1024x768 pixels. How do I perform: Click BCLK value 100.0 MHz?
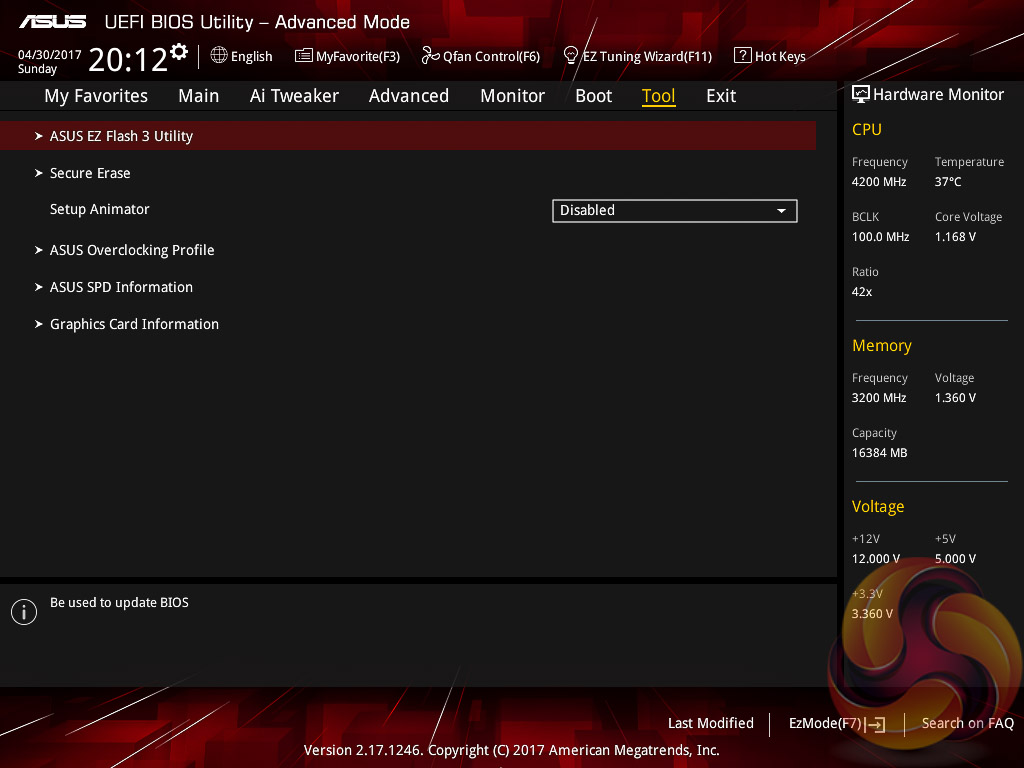880,236
